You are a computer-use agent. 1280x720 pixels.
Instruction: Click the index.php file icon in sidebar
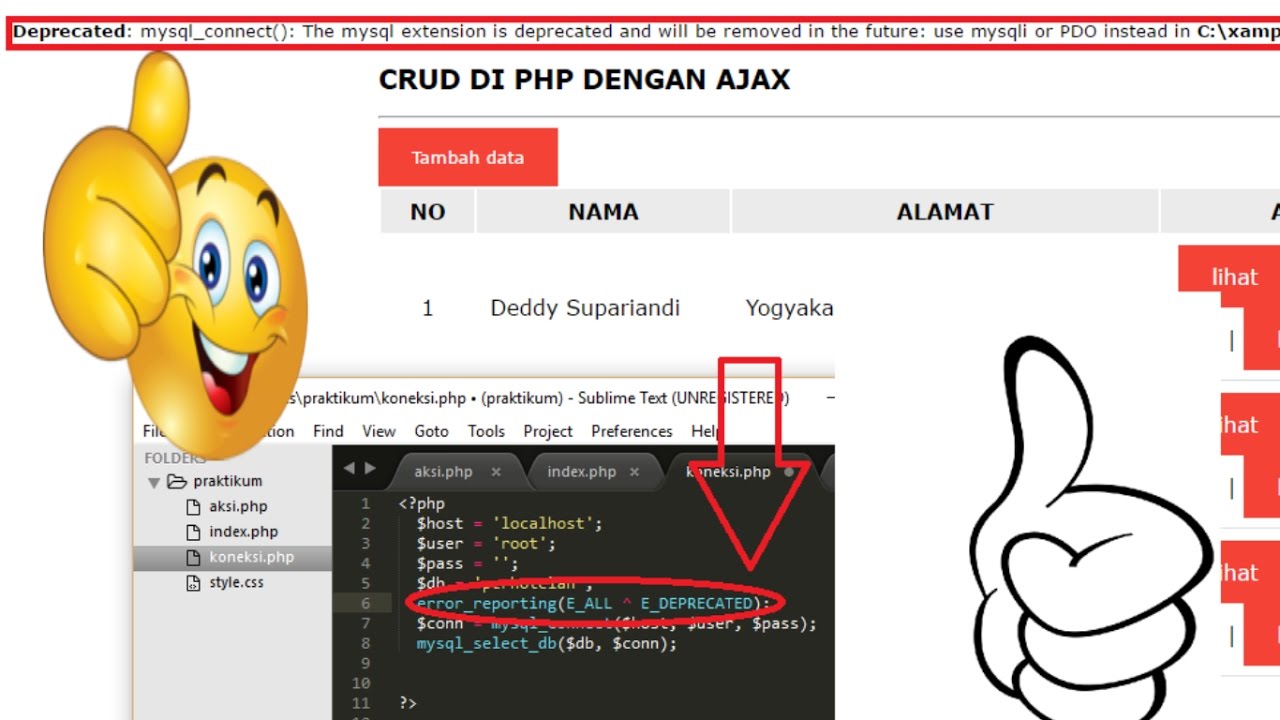pyautogui.click(x=194, y=532)
